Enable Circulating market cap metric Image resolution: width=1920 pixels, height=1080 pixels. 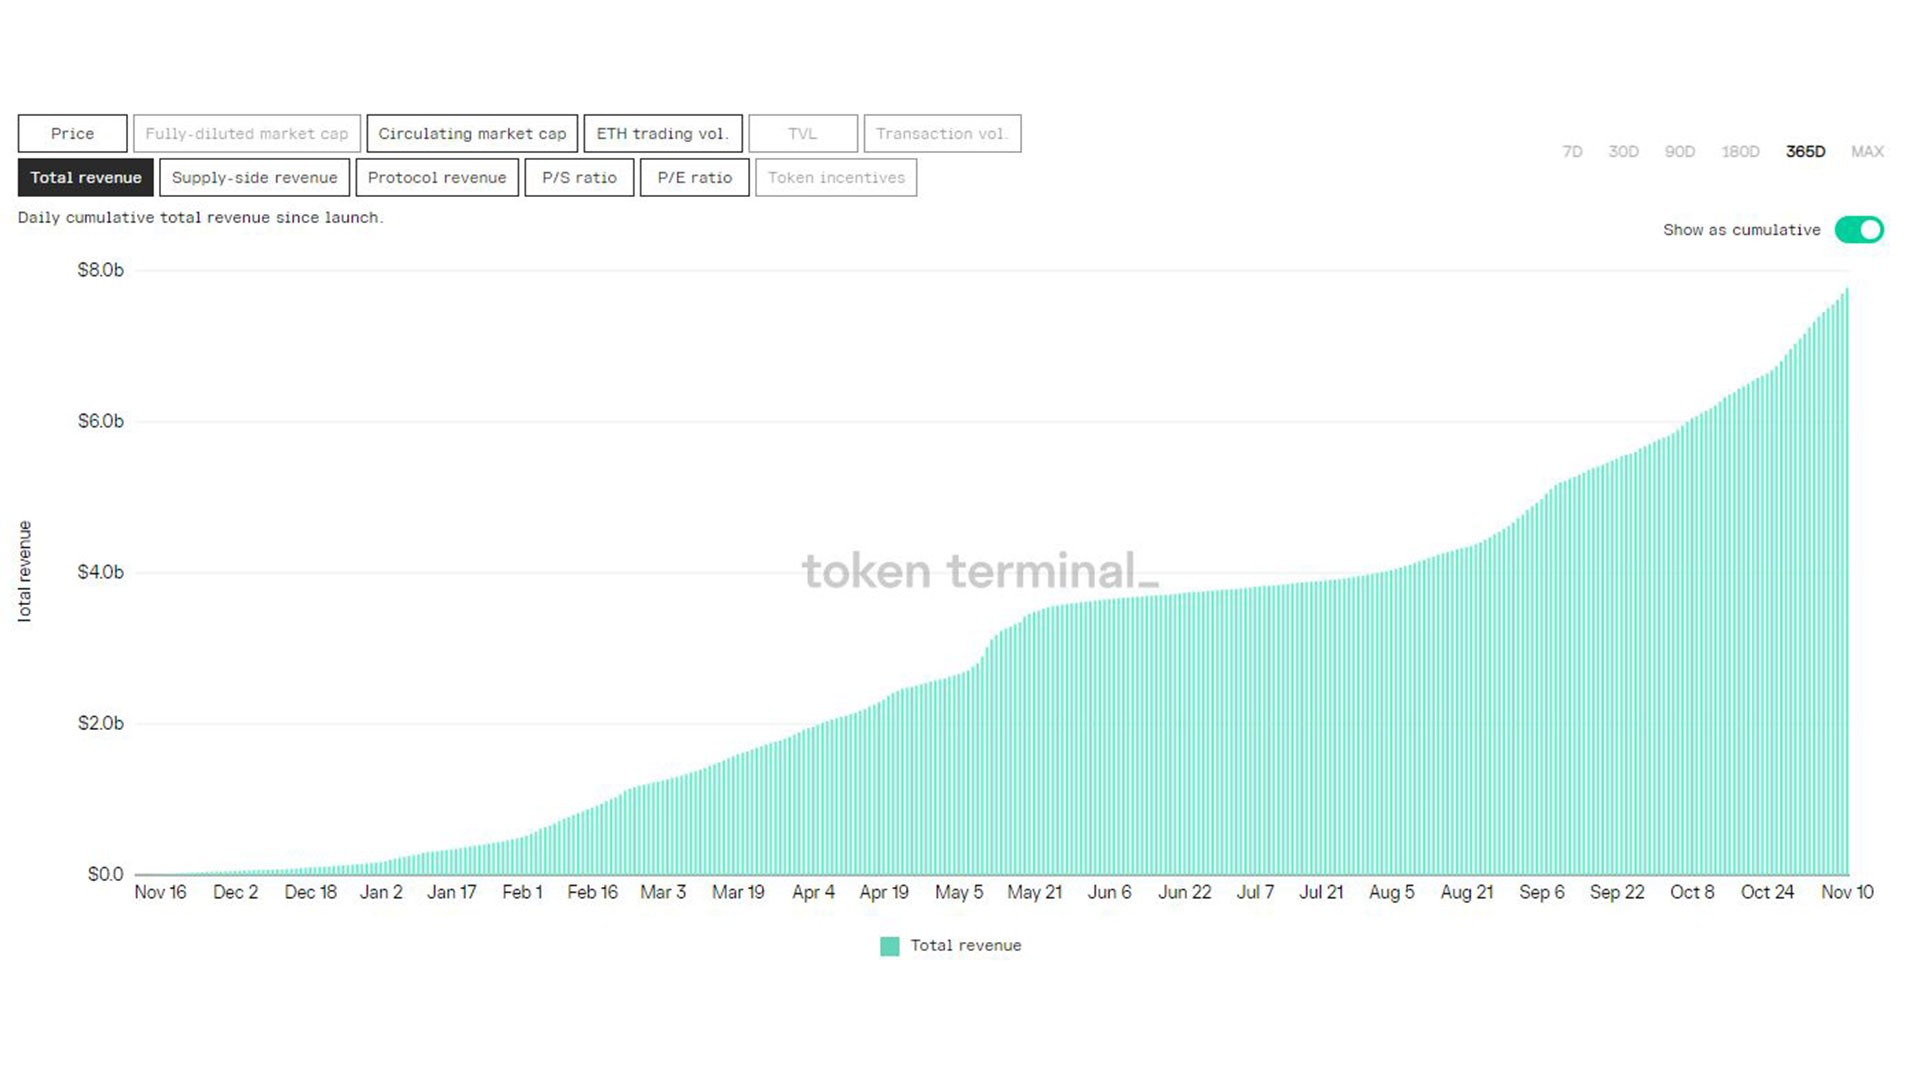(472, 134)
